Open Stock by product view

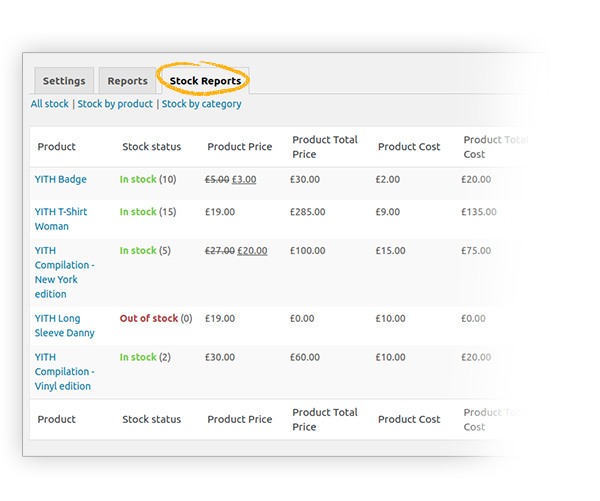(115, 104)
